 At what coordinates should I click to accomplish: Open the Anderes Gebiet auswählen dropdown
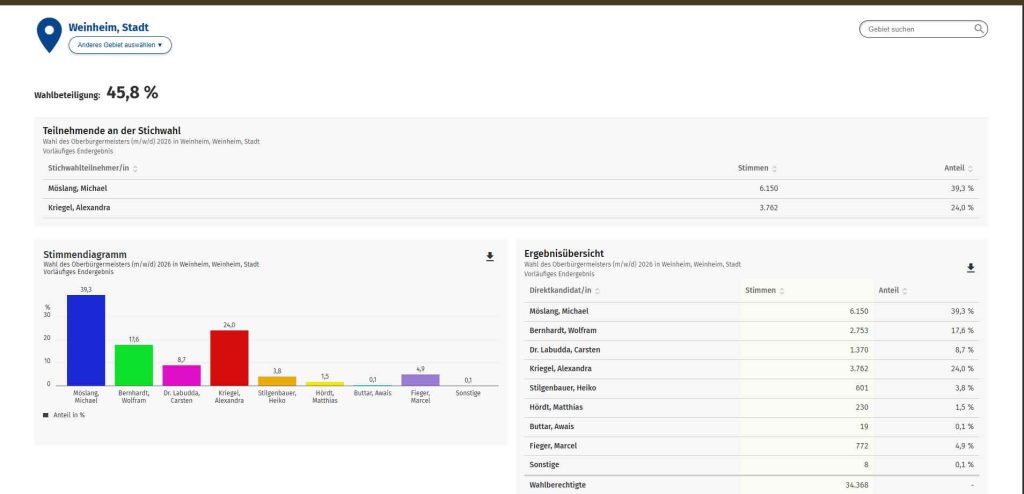[120, 45]
